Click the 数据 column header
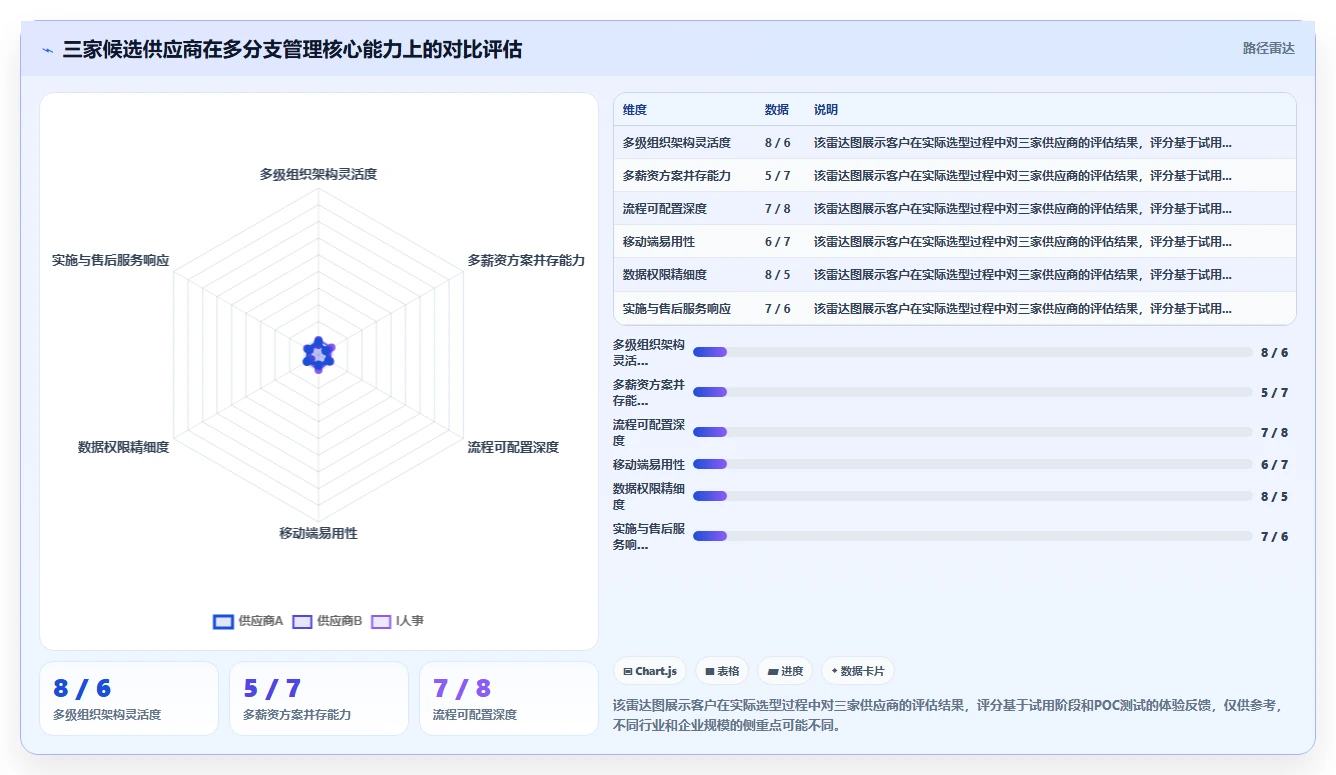 [777, 110]
